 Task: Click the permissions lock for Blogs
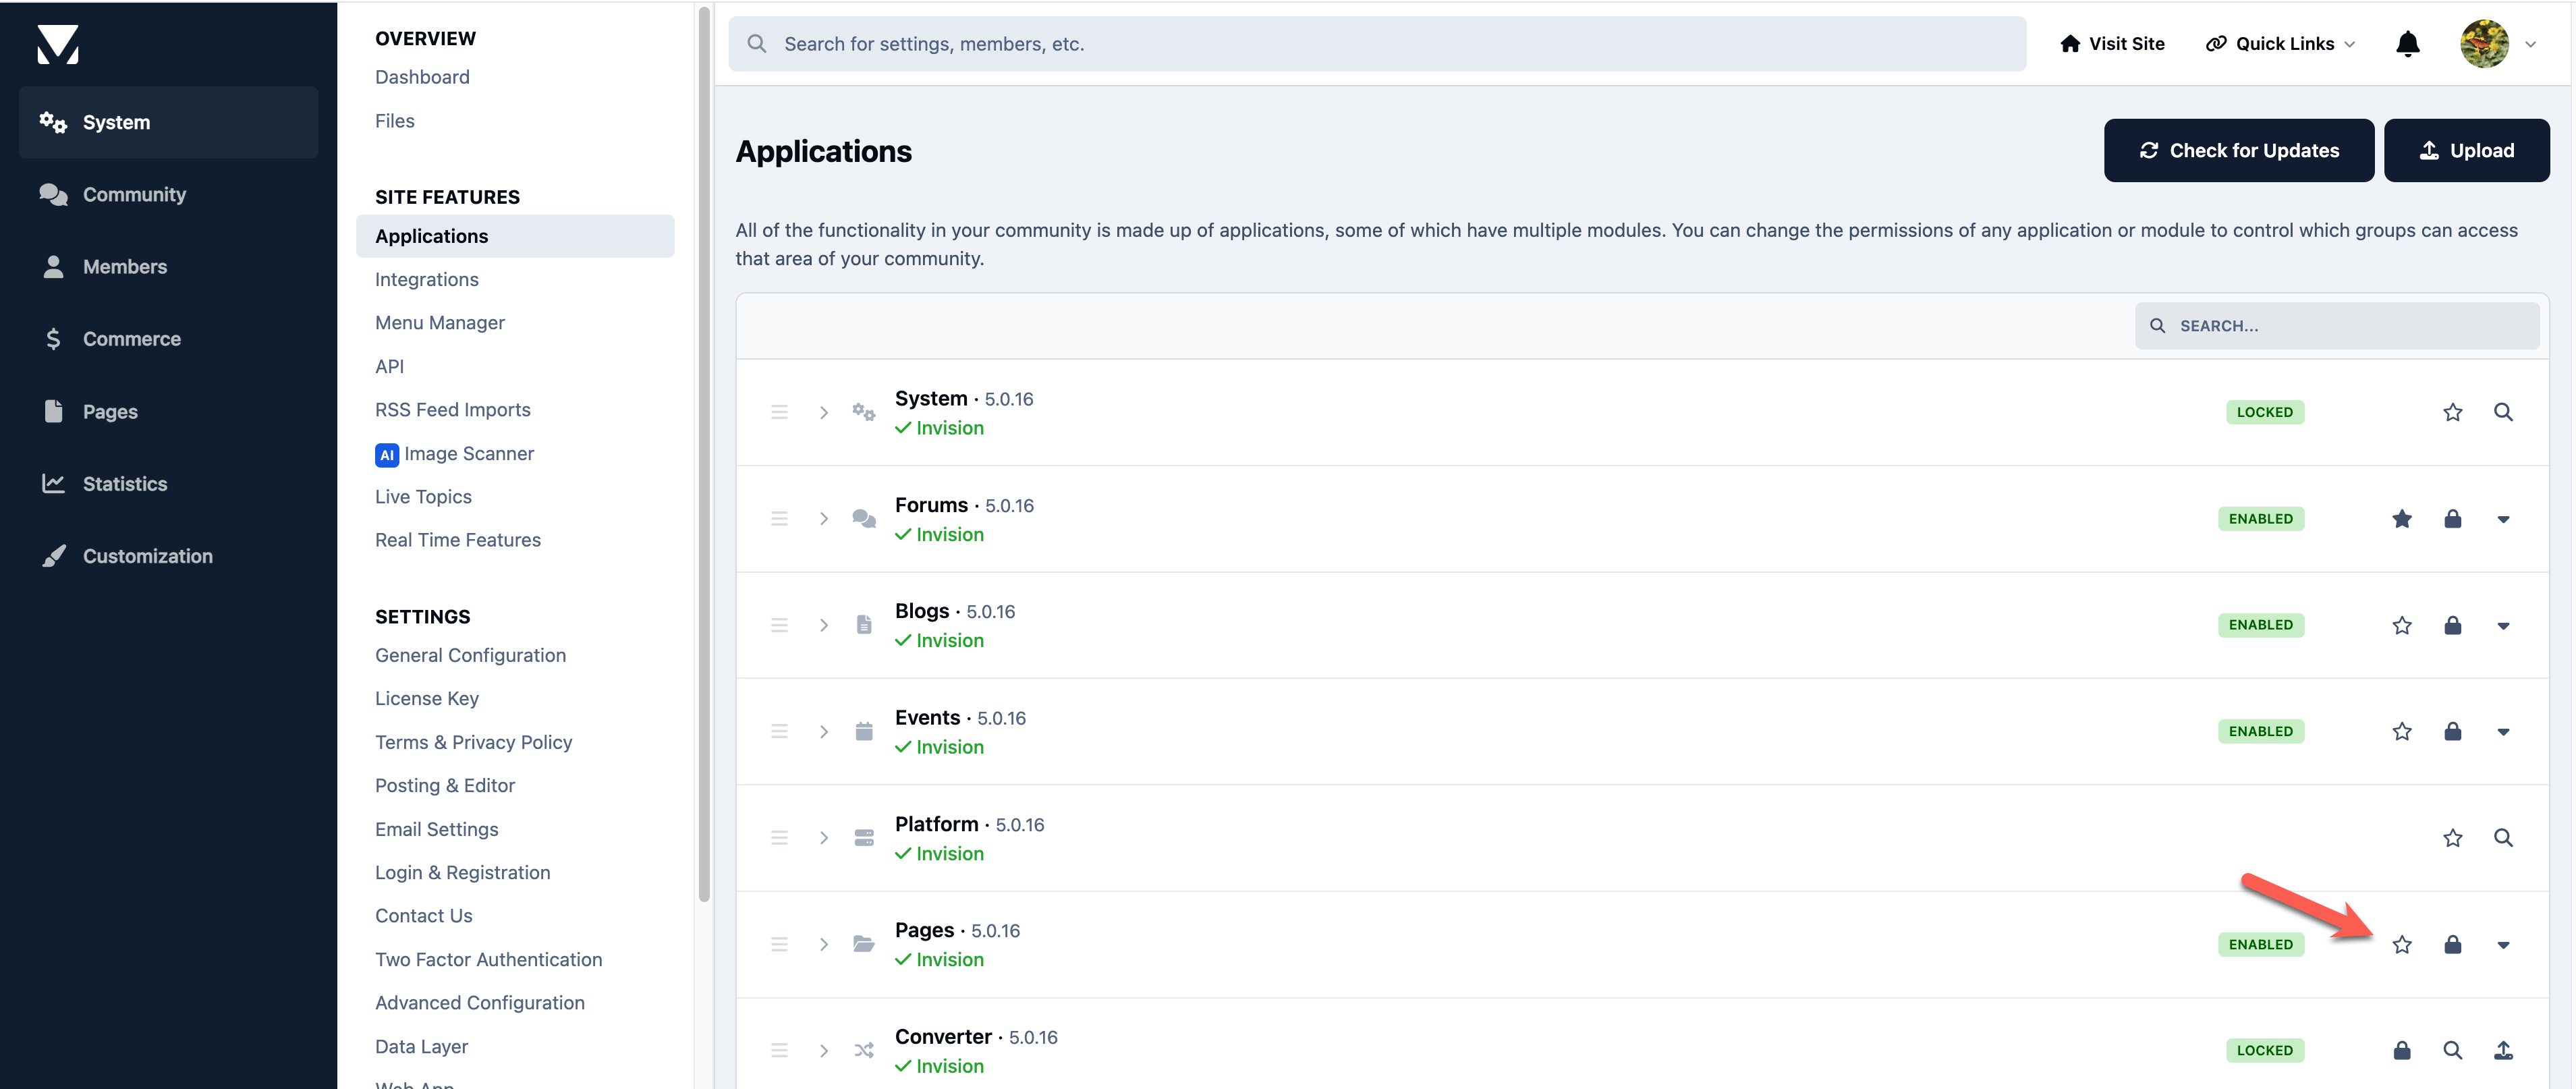pos(2452,625)
